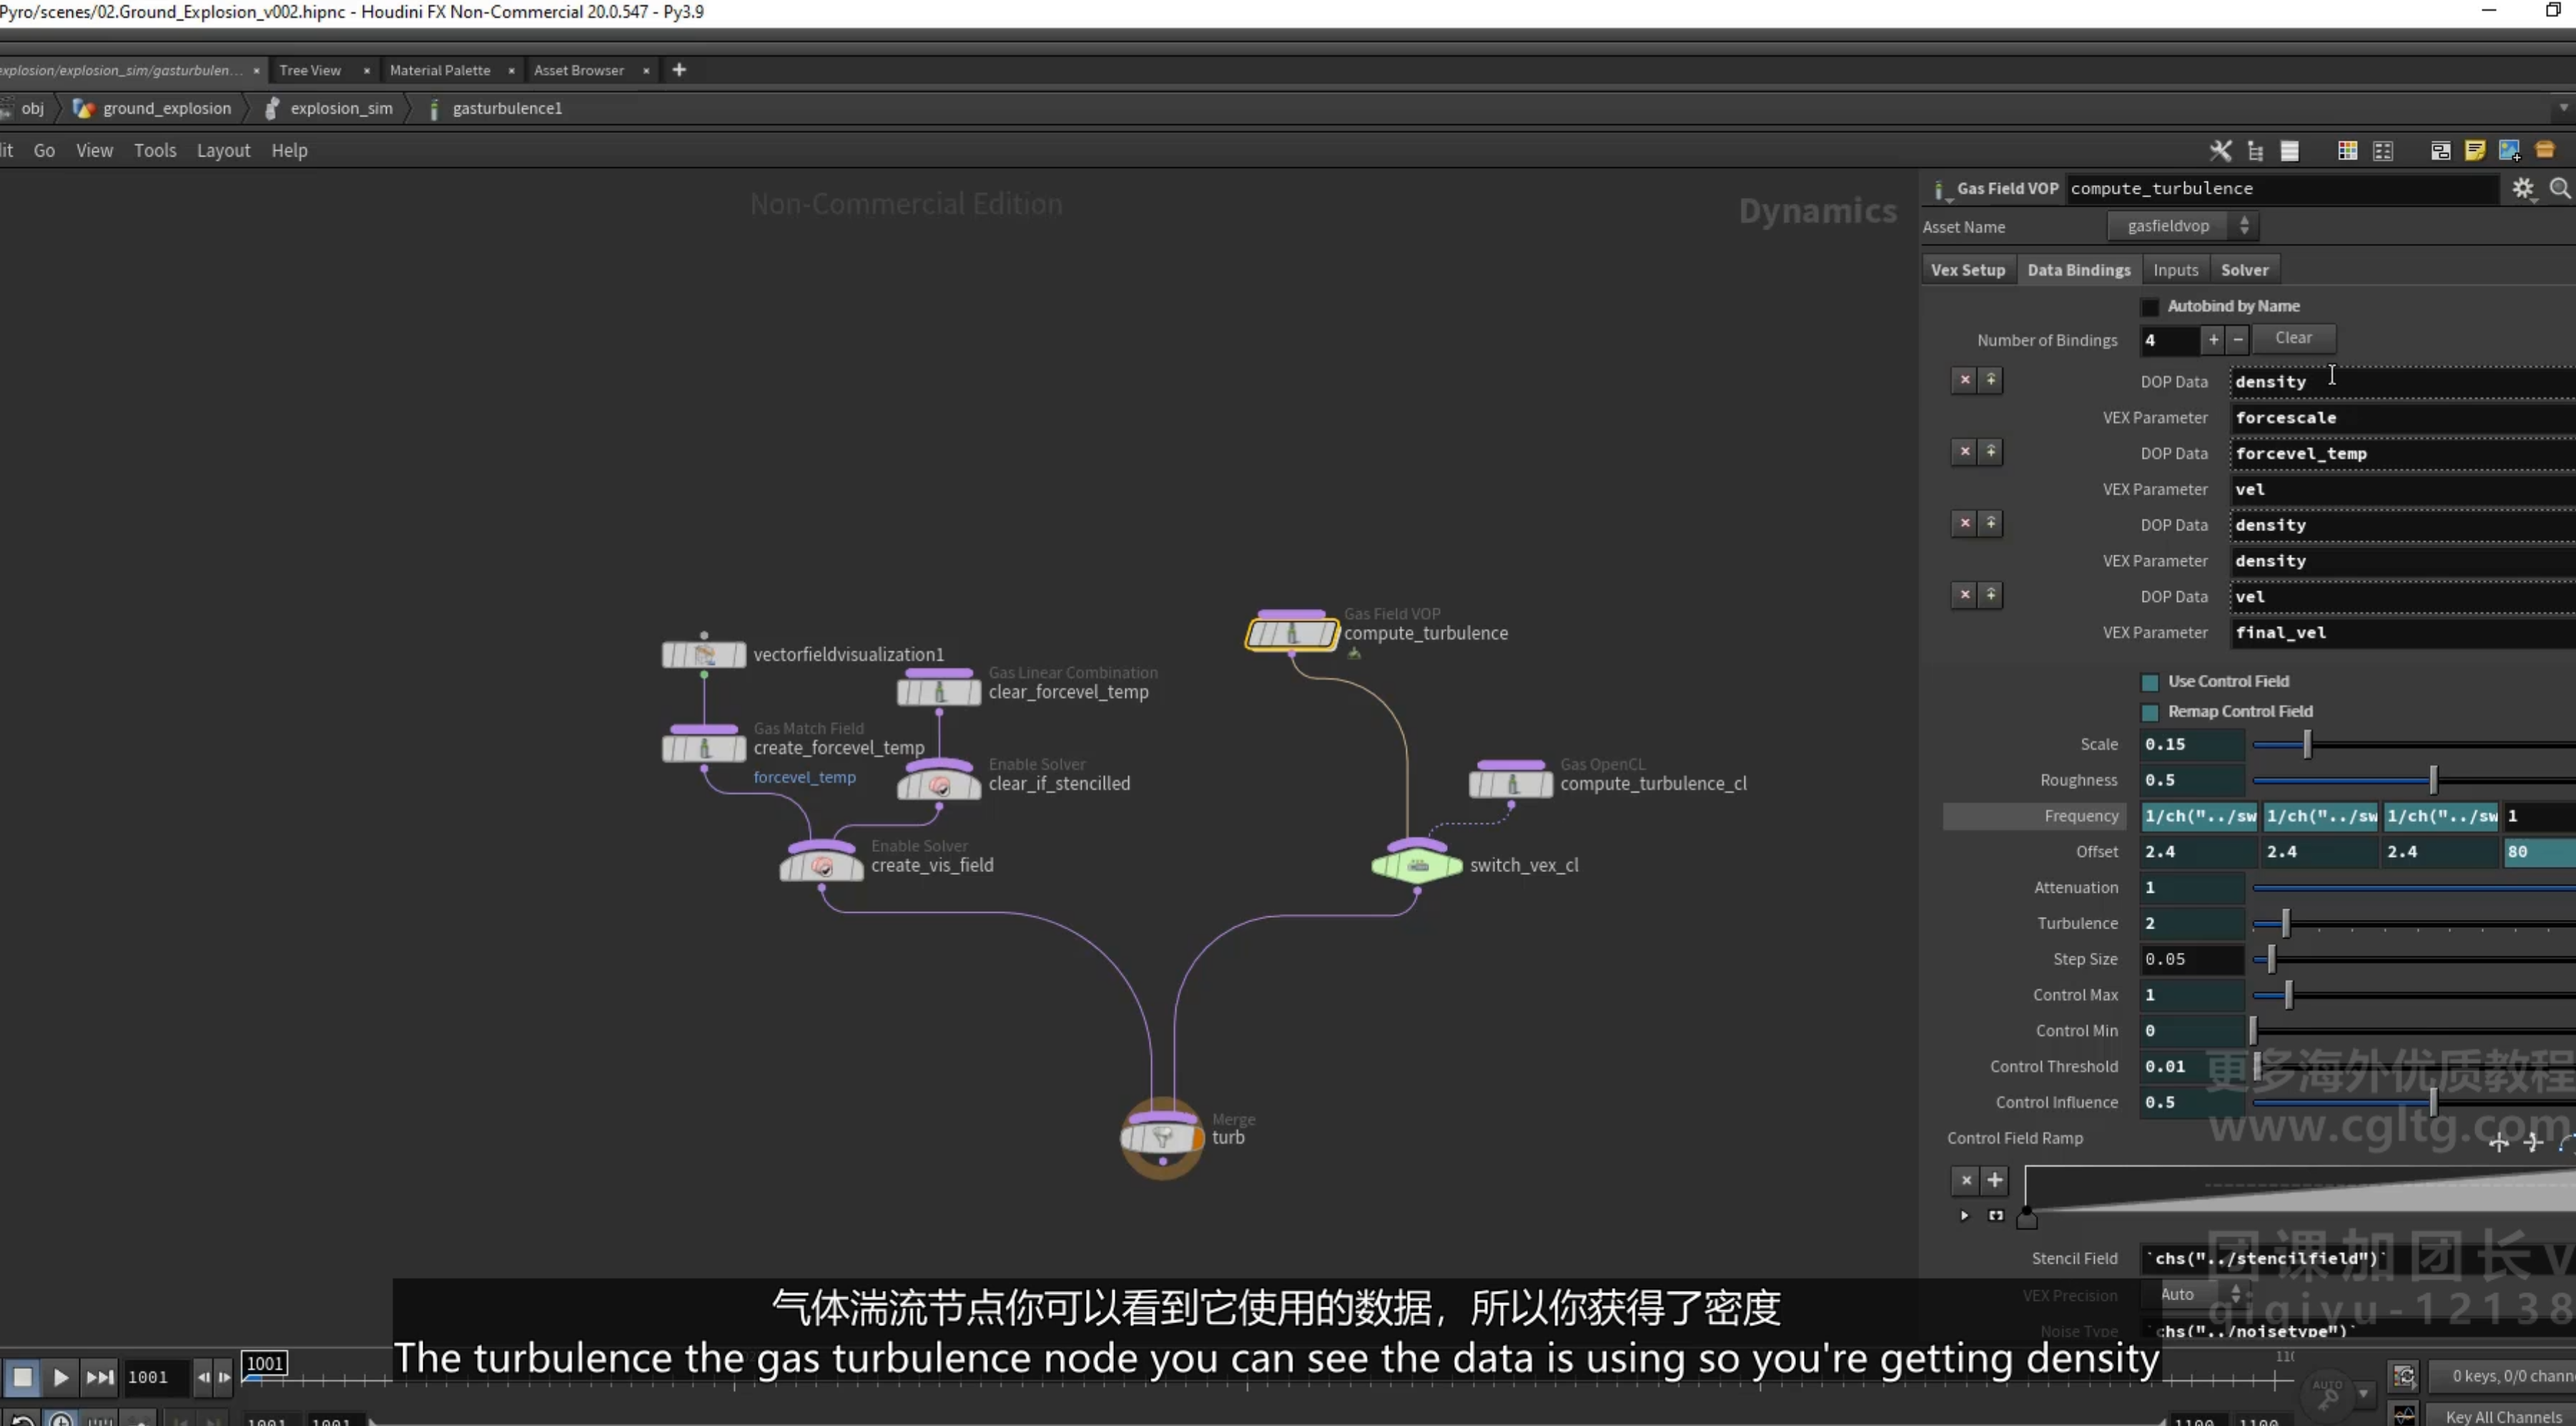Expand Control Field Ramp disclosure triangle

click(x=1964, y=1215)
